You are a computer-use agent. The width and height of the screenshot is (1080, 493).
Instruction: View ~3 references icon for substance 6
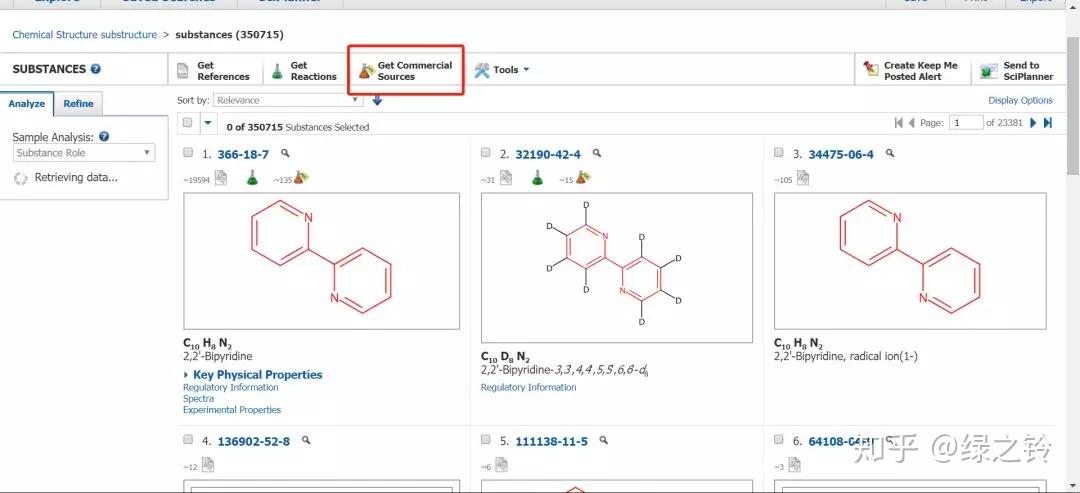795,465
